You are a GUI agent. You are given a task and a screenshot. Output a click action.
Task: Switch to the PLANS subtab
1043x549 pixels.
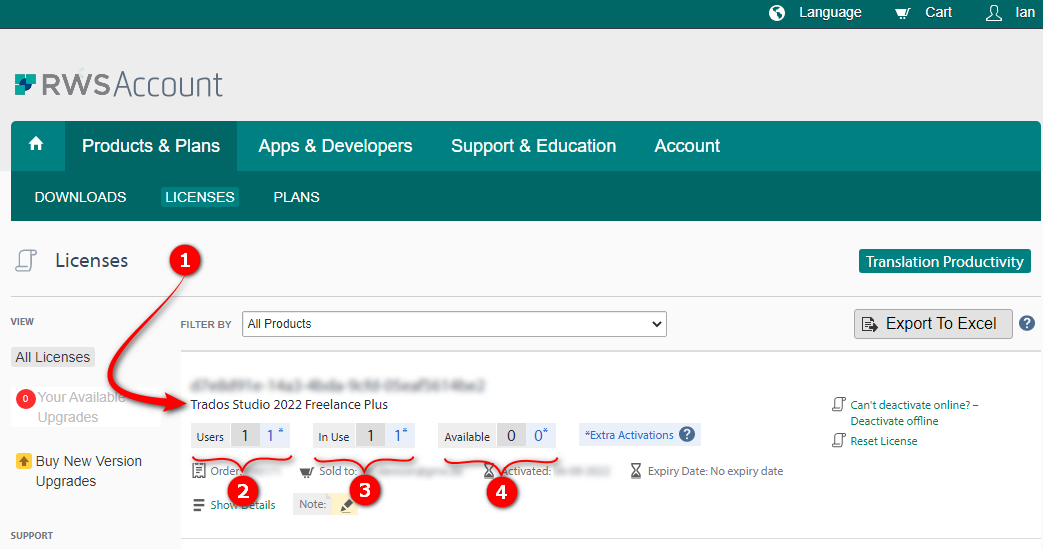coord(297,197)
